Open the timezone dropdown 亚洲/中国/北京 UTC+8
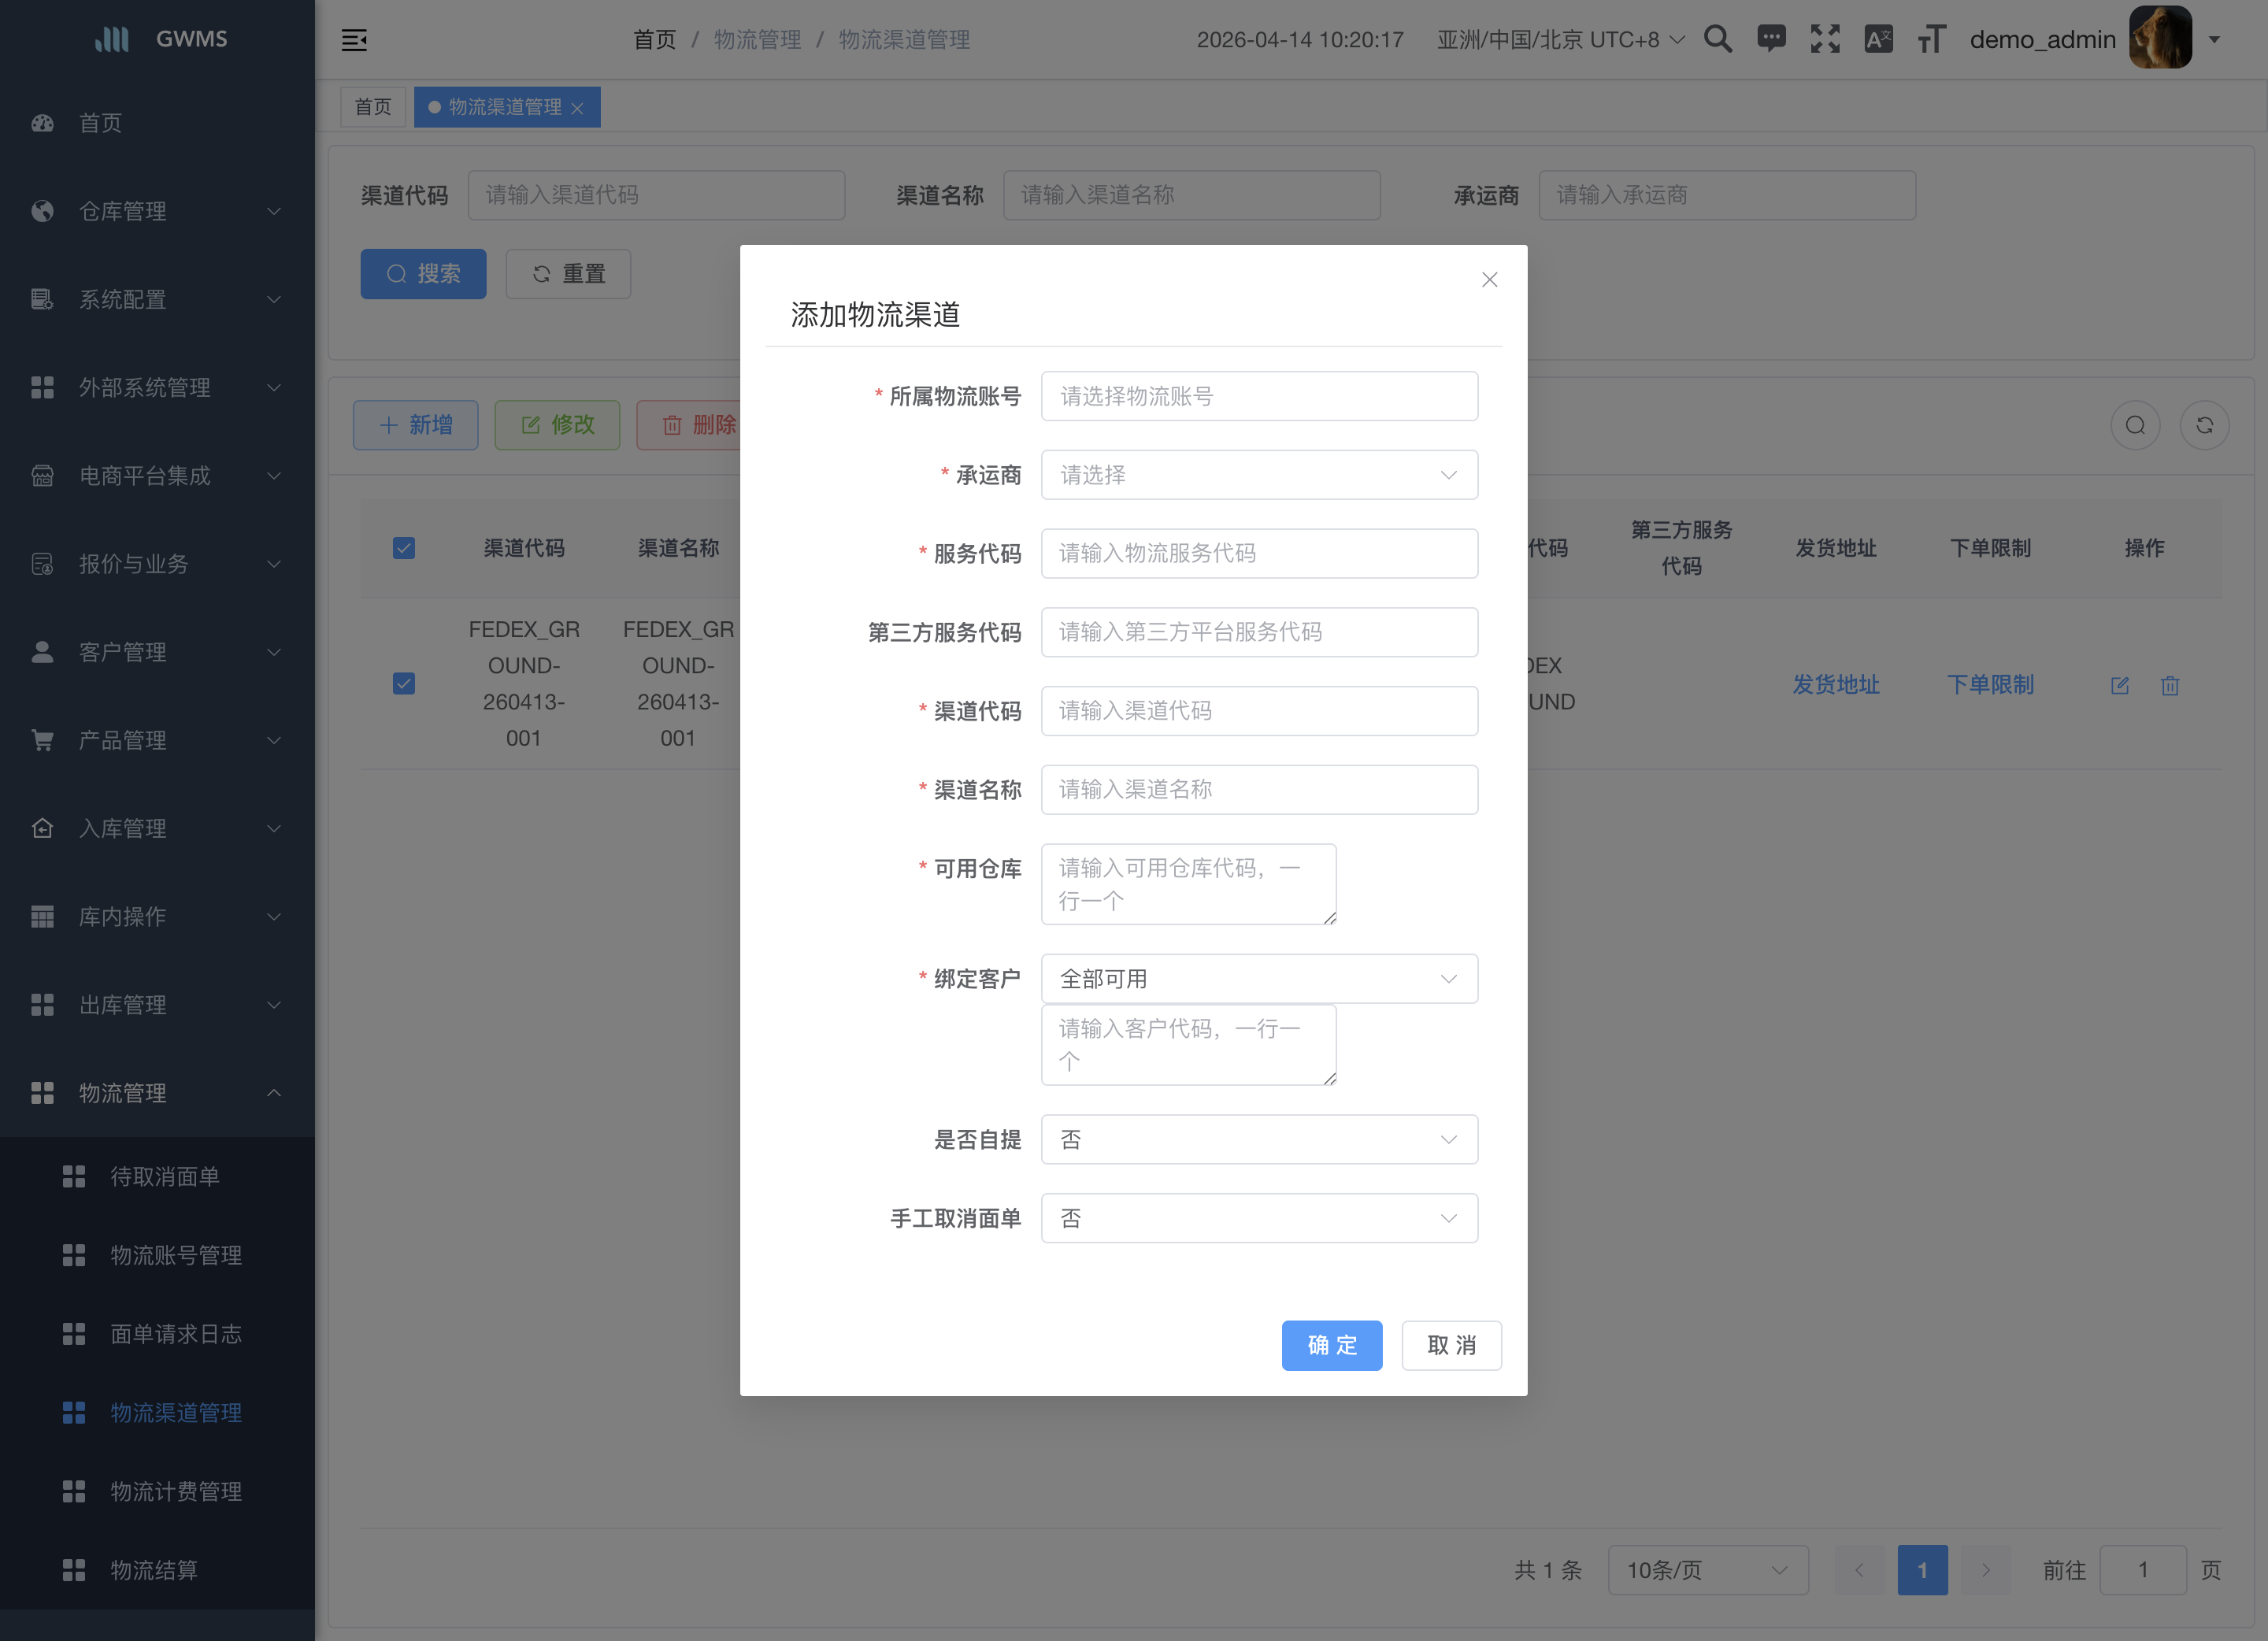 (x=1560, y=40)
